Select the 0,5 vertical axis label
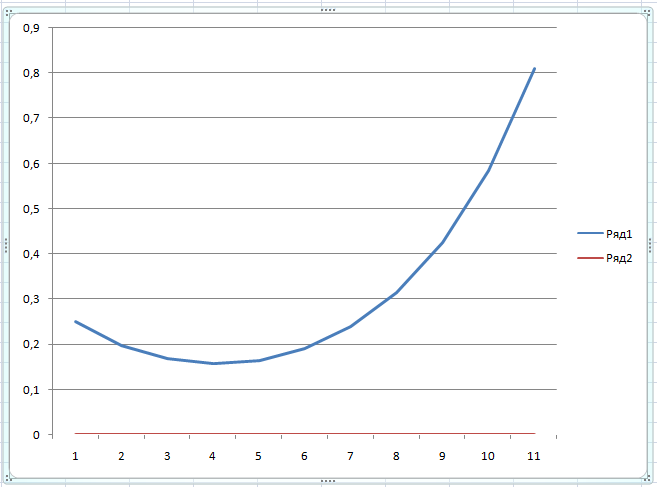657x487 pixels. click(x=31, y=209)
